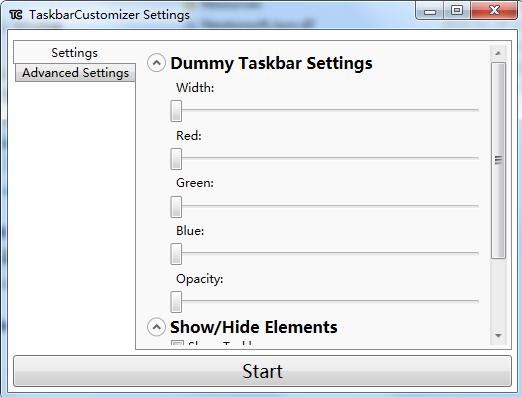The height and width of the screenshot is (397, 522).
Task: Maximize the TaskbarCustomizer Settings window
Action: (x=457, y=11)
